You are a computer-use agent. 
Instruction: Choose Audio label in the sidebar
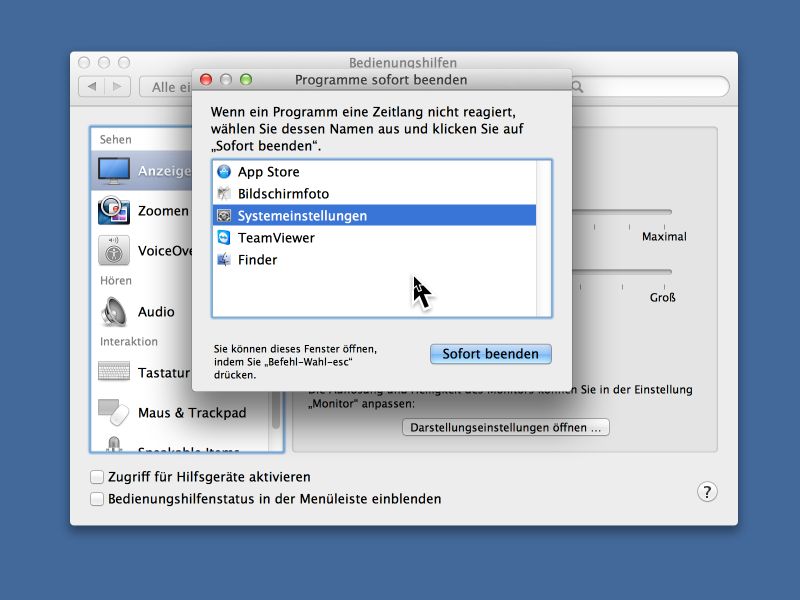coord(156,312)
